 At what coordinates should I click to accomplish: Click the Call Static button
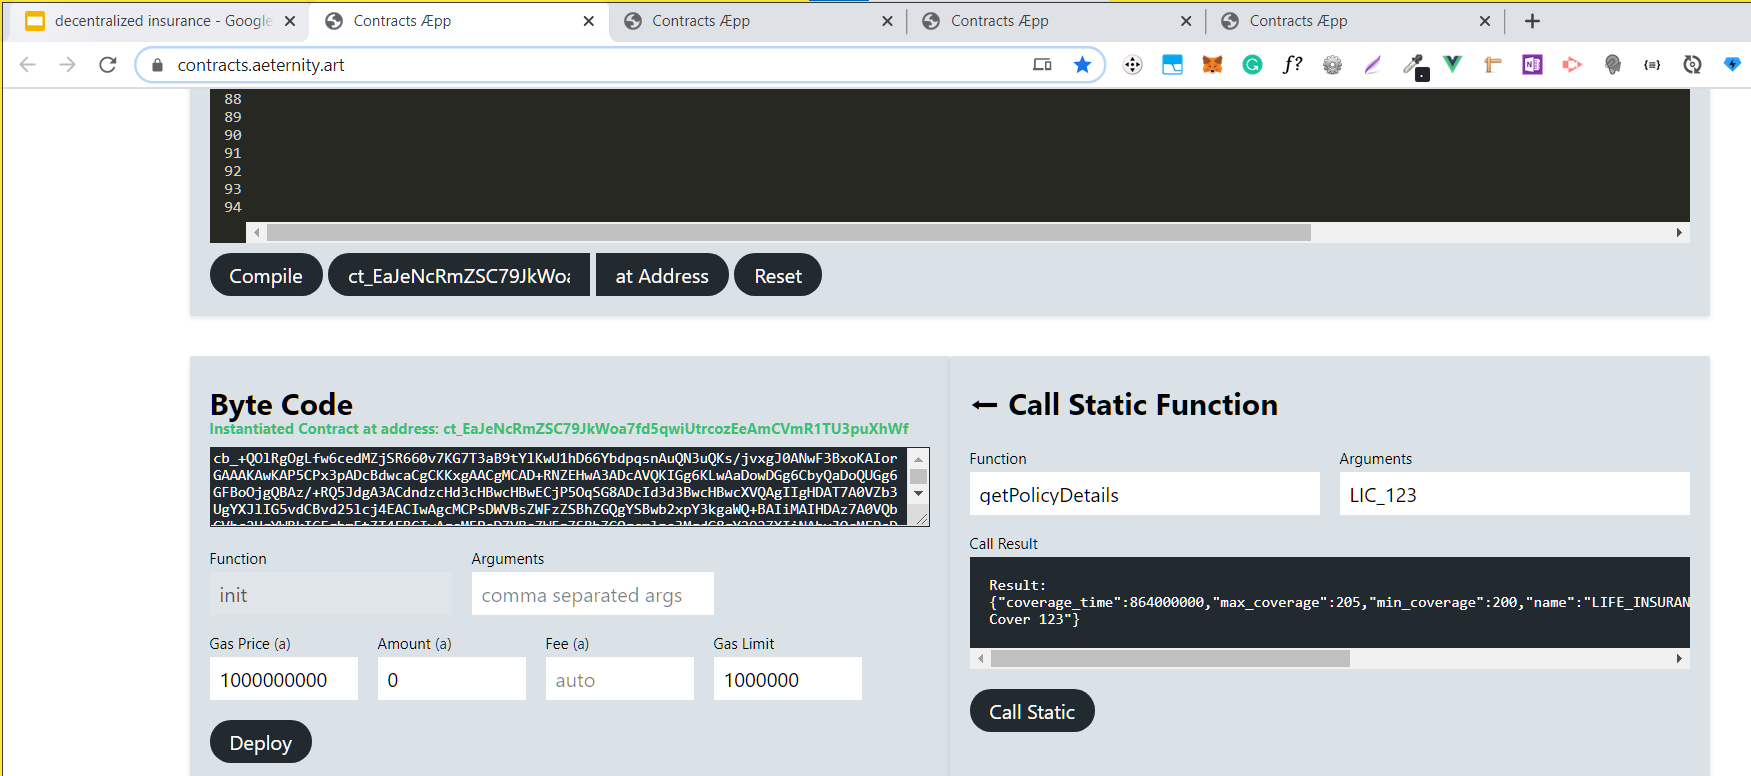click(1032, 711)
